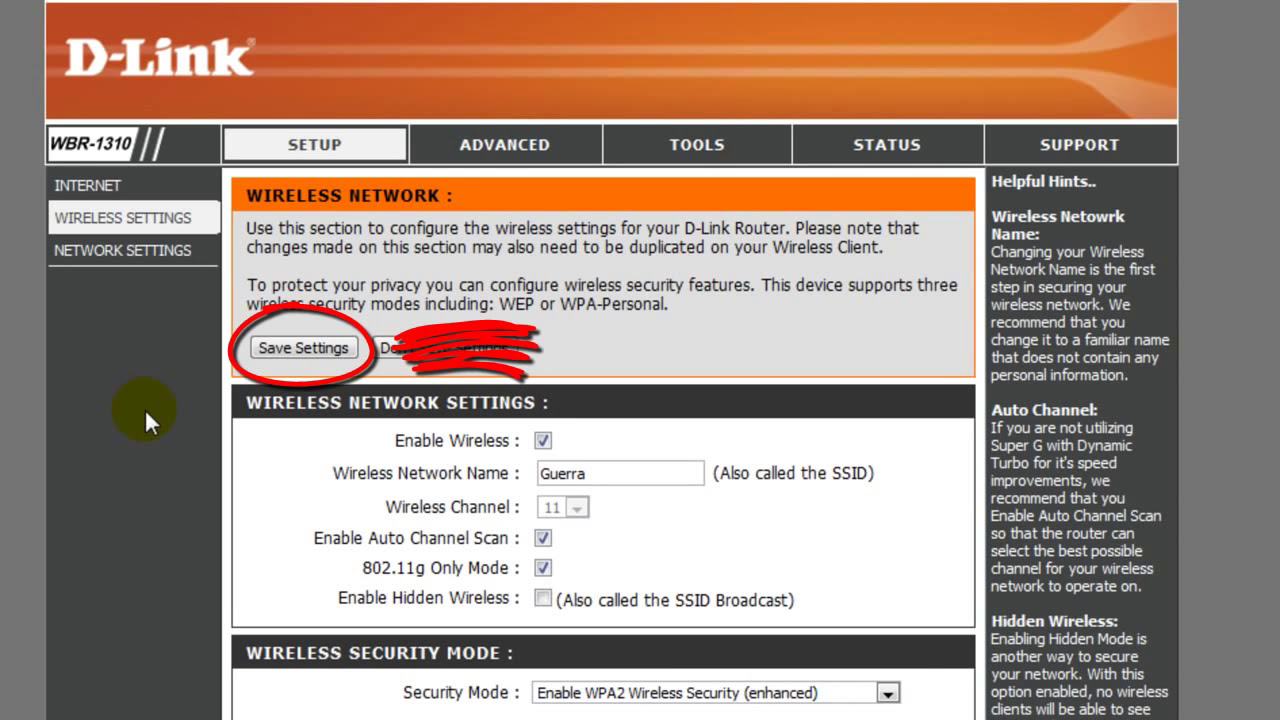This screenshot has height=720, width=1280.
Task: Click the Wireless Network Name field
Action: click(x=620, y=473)
